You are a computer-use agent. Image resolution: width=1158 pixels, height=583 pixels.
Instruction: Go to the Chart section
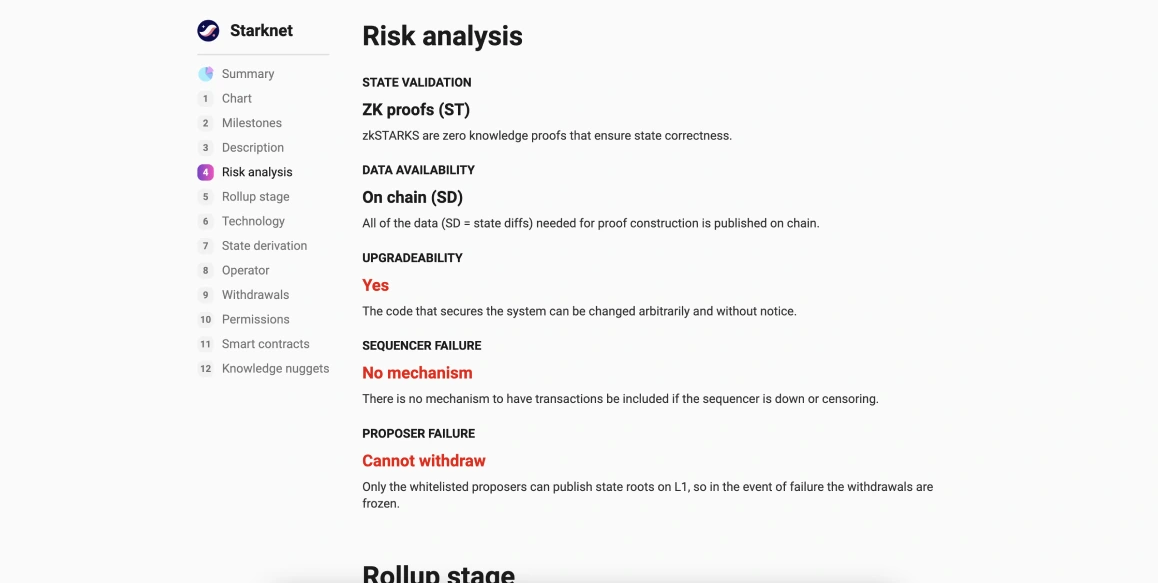pyautogui.click(x=237, y=99)
